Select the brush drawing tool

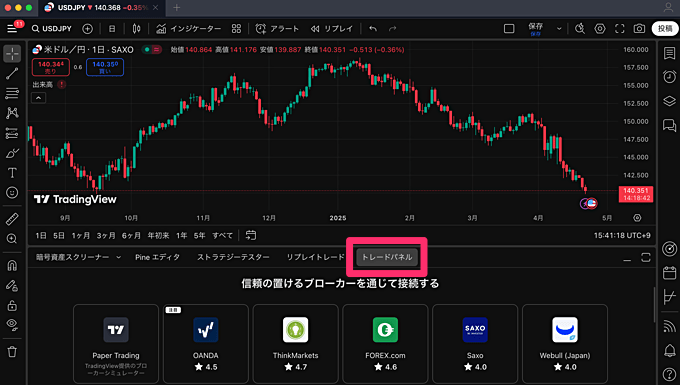pyautogui.click(x=12, y=153)
